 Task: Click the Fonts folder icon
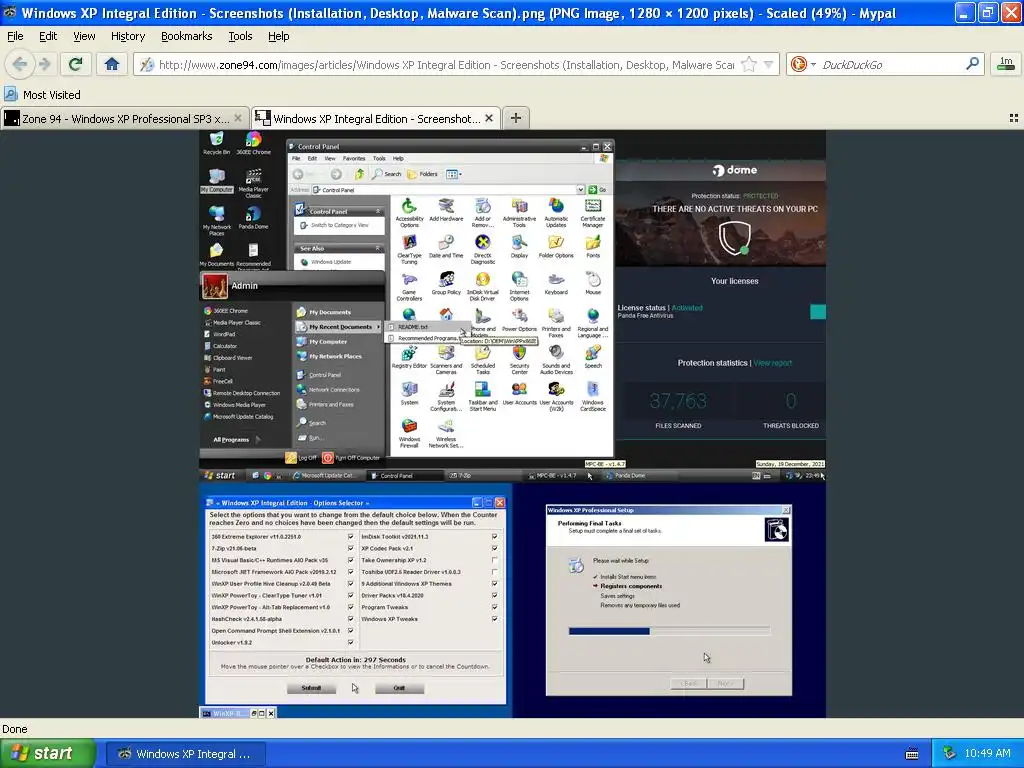[x=593, y=247]
